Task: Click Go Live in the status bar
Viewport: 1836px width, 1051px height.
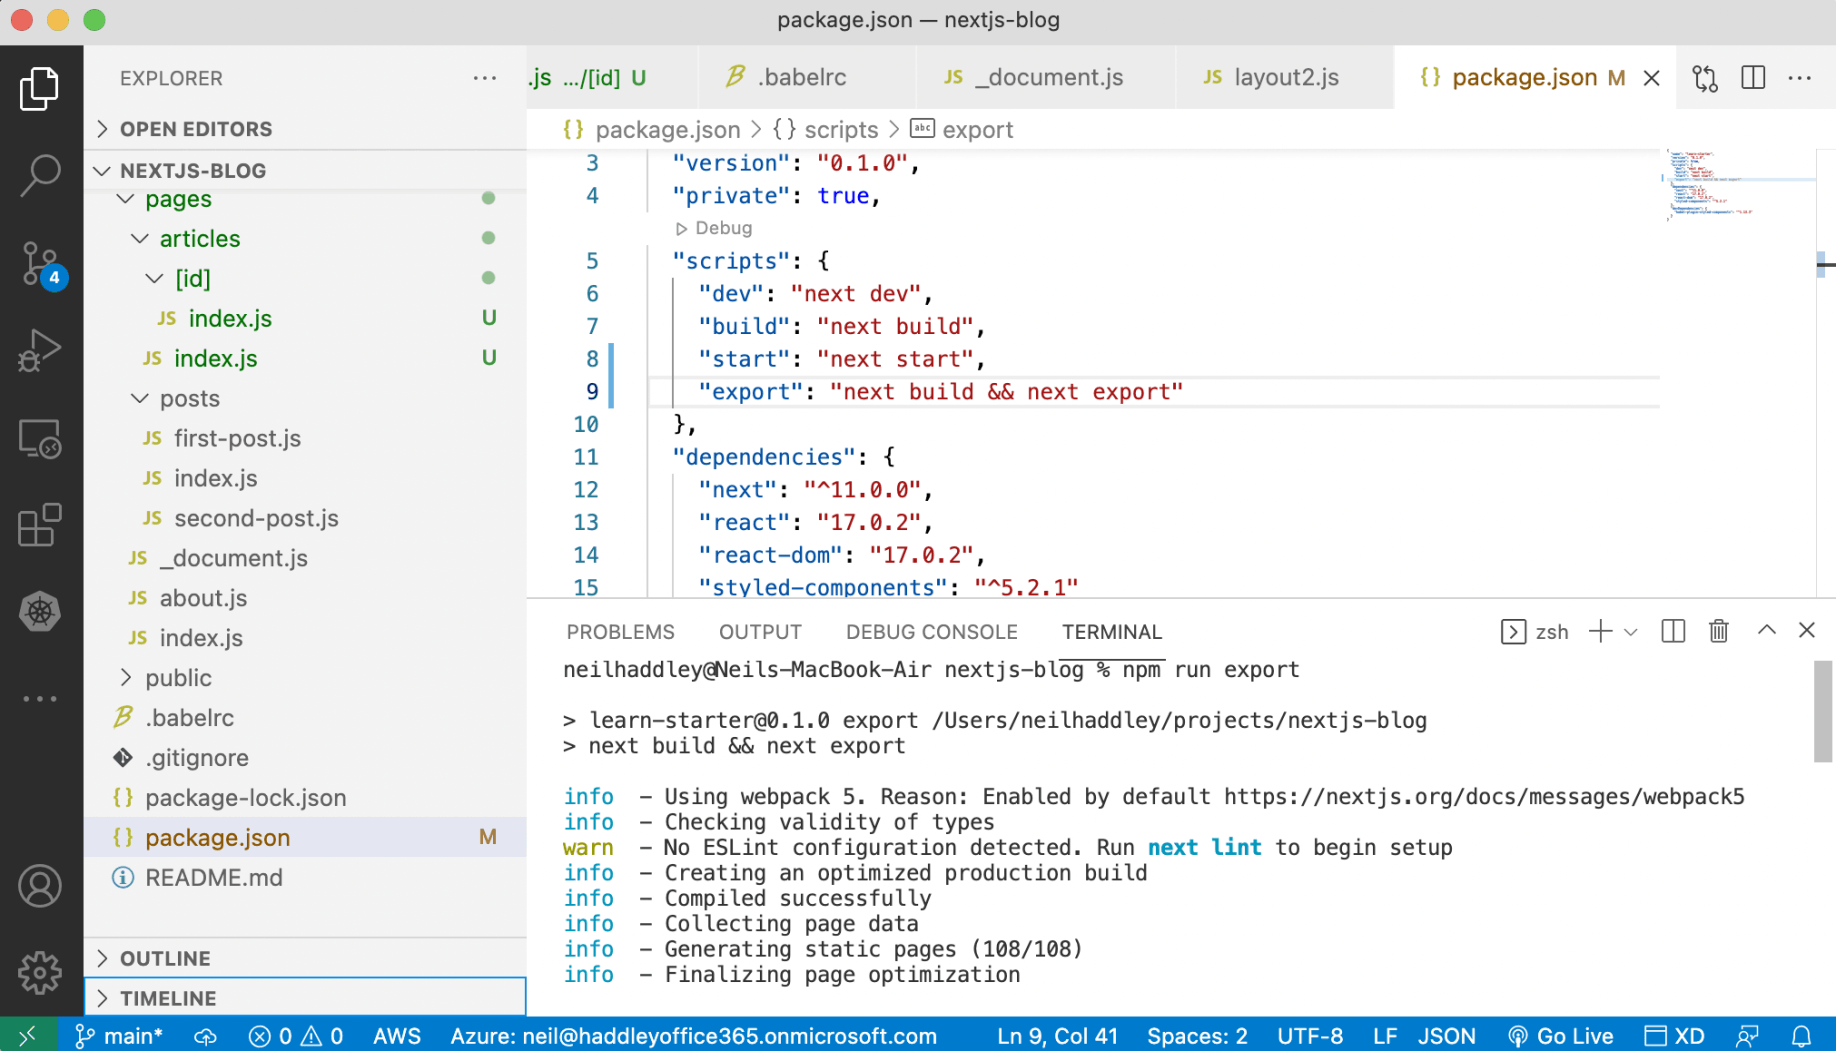Action: point(1560,1036)
